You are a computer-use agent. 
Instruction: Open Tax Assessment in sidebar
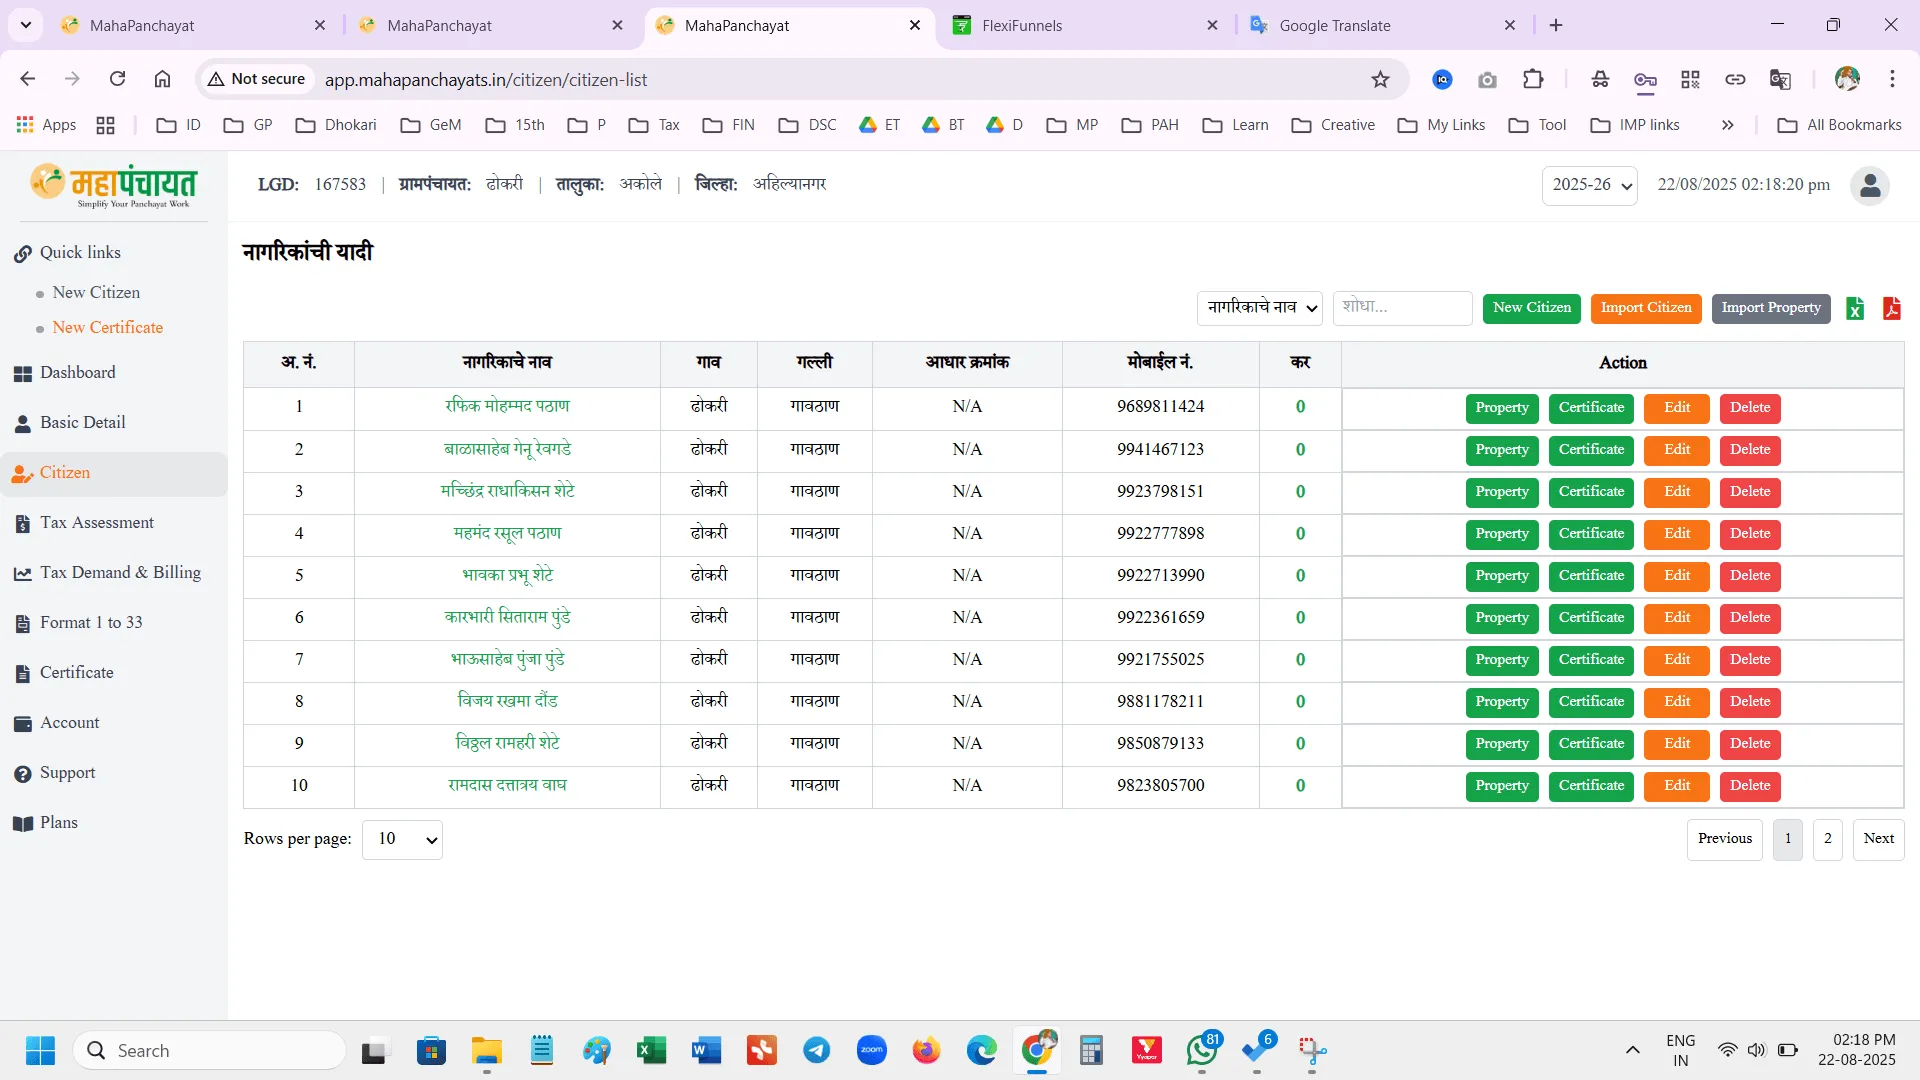click(x=96, y=523)
